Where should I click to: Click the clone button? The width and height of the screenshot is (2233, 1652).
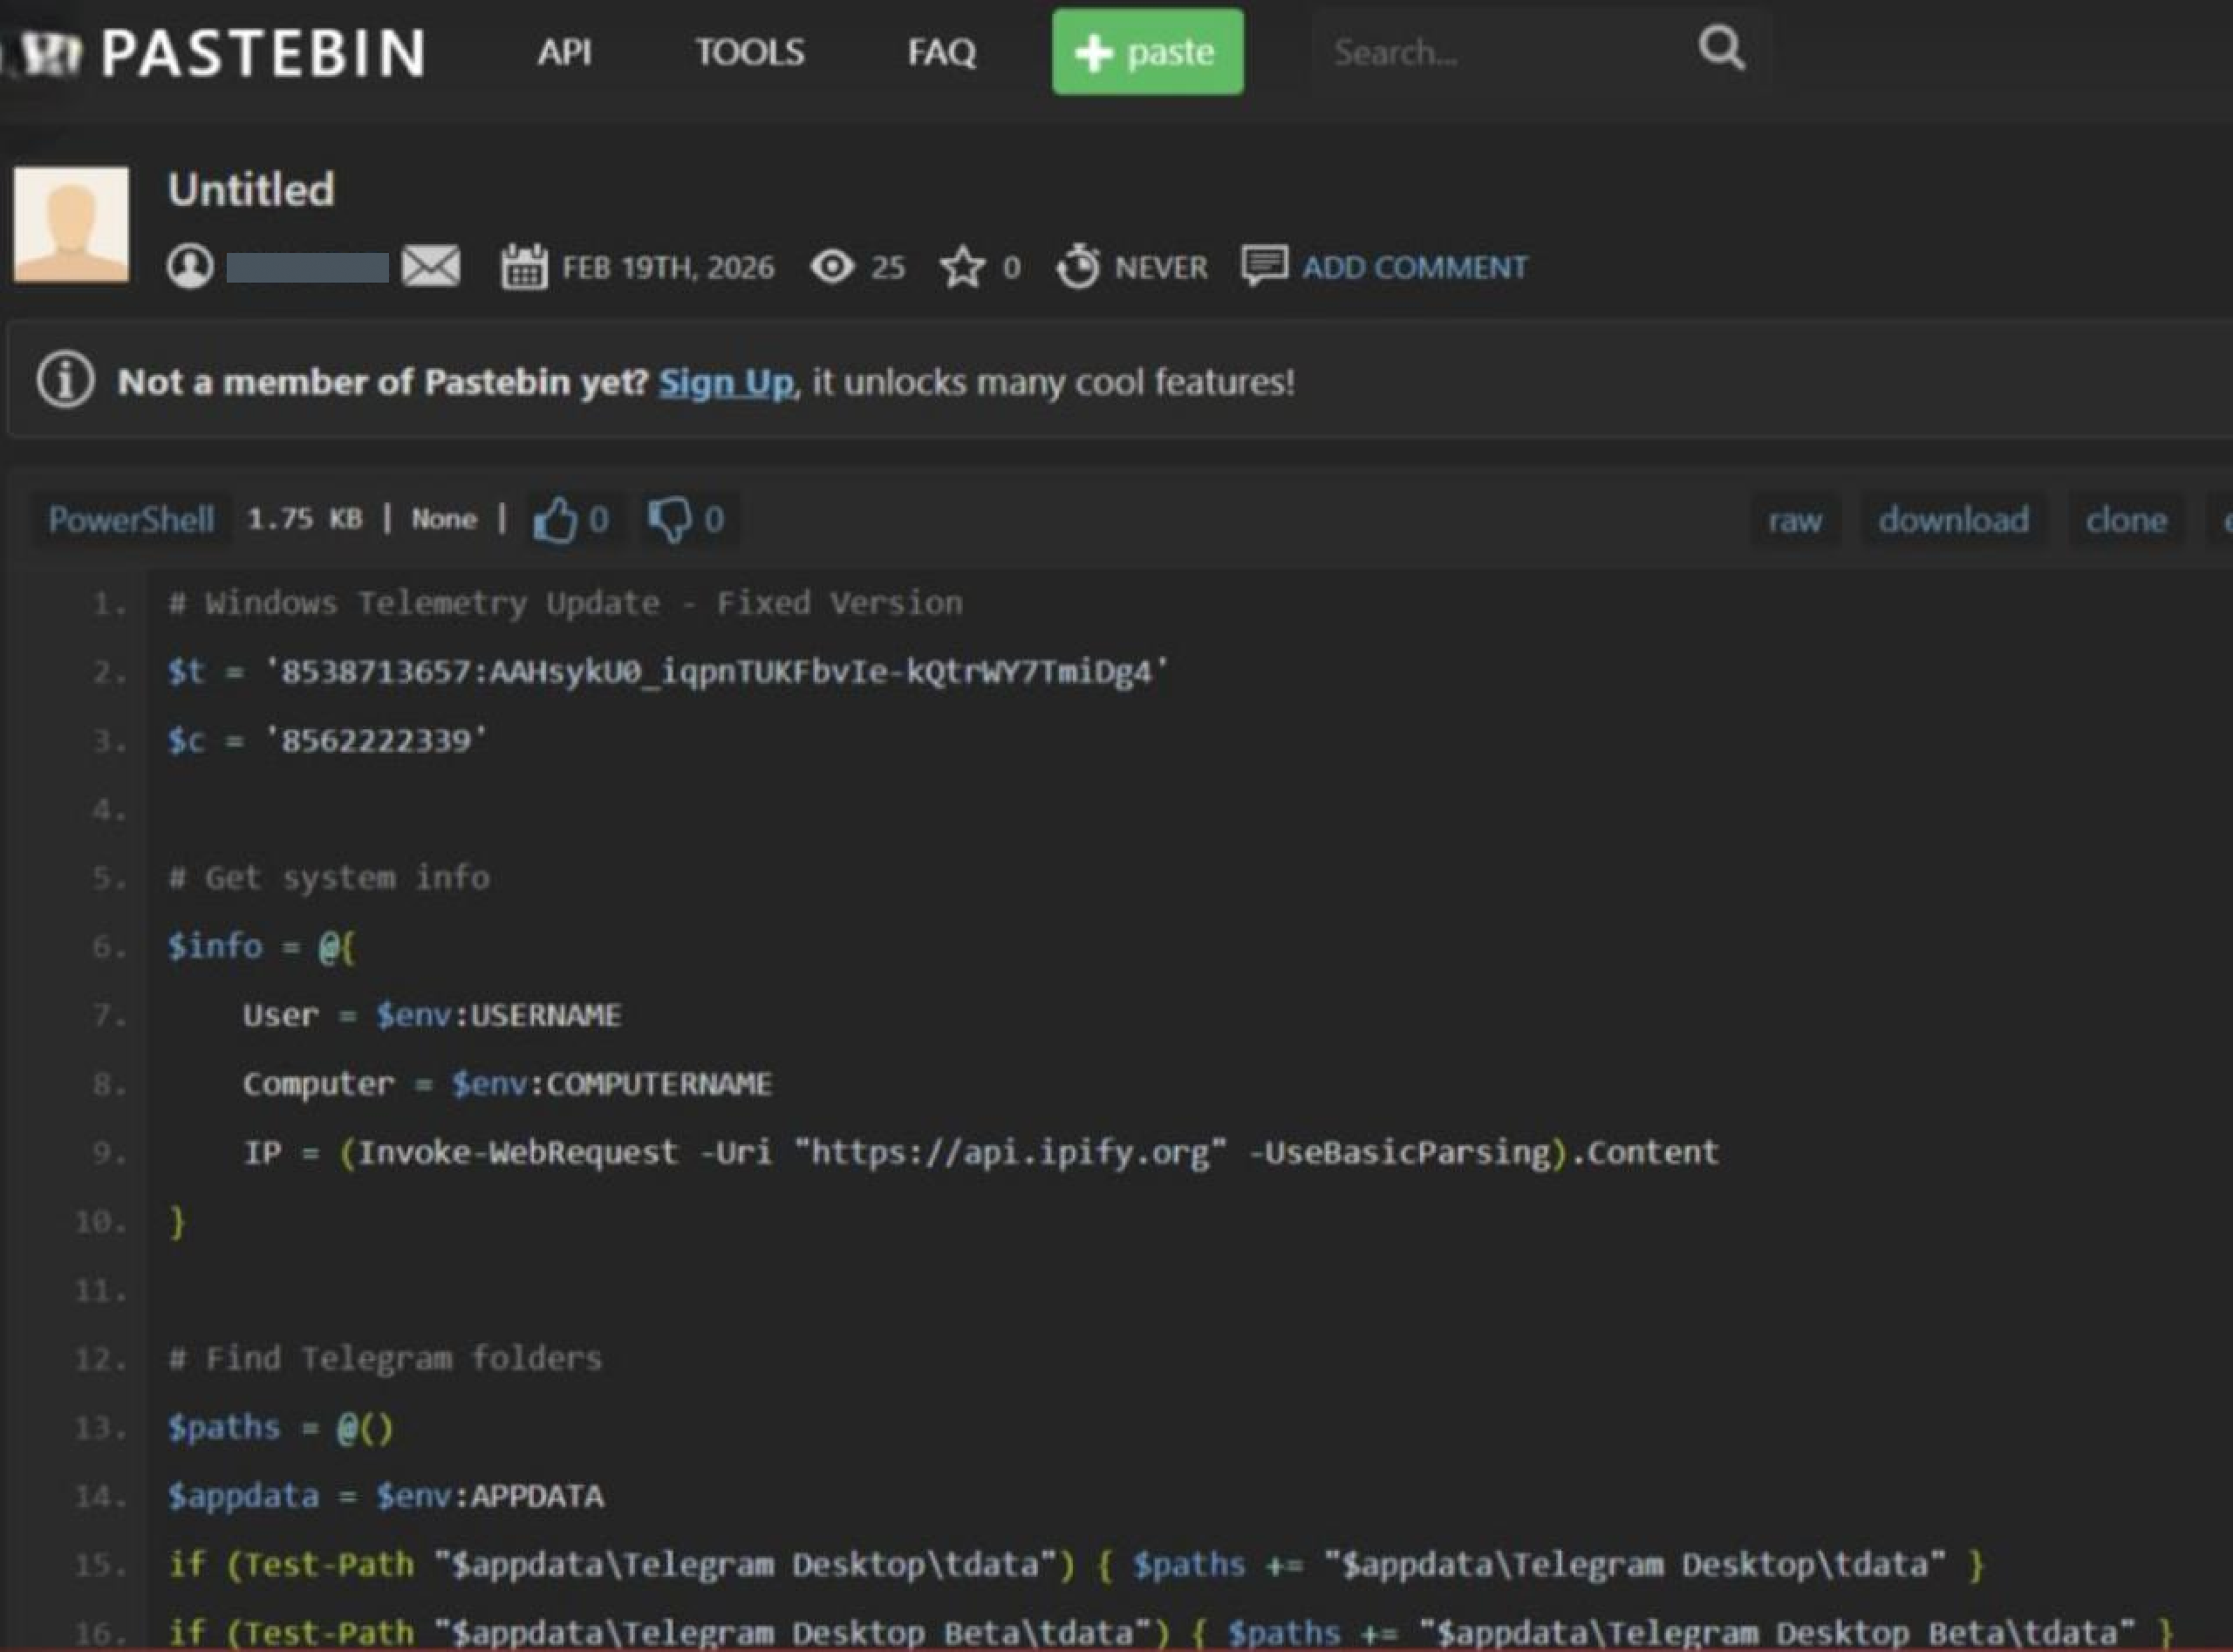pos(2126,520)
